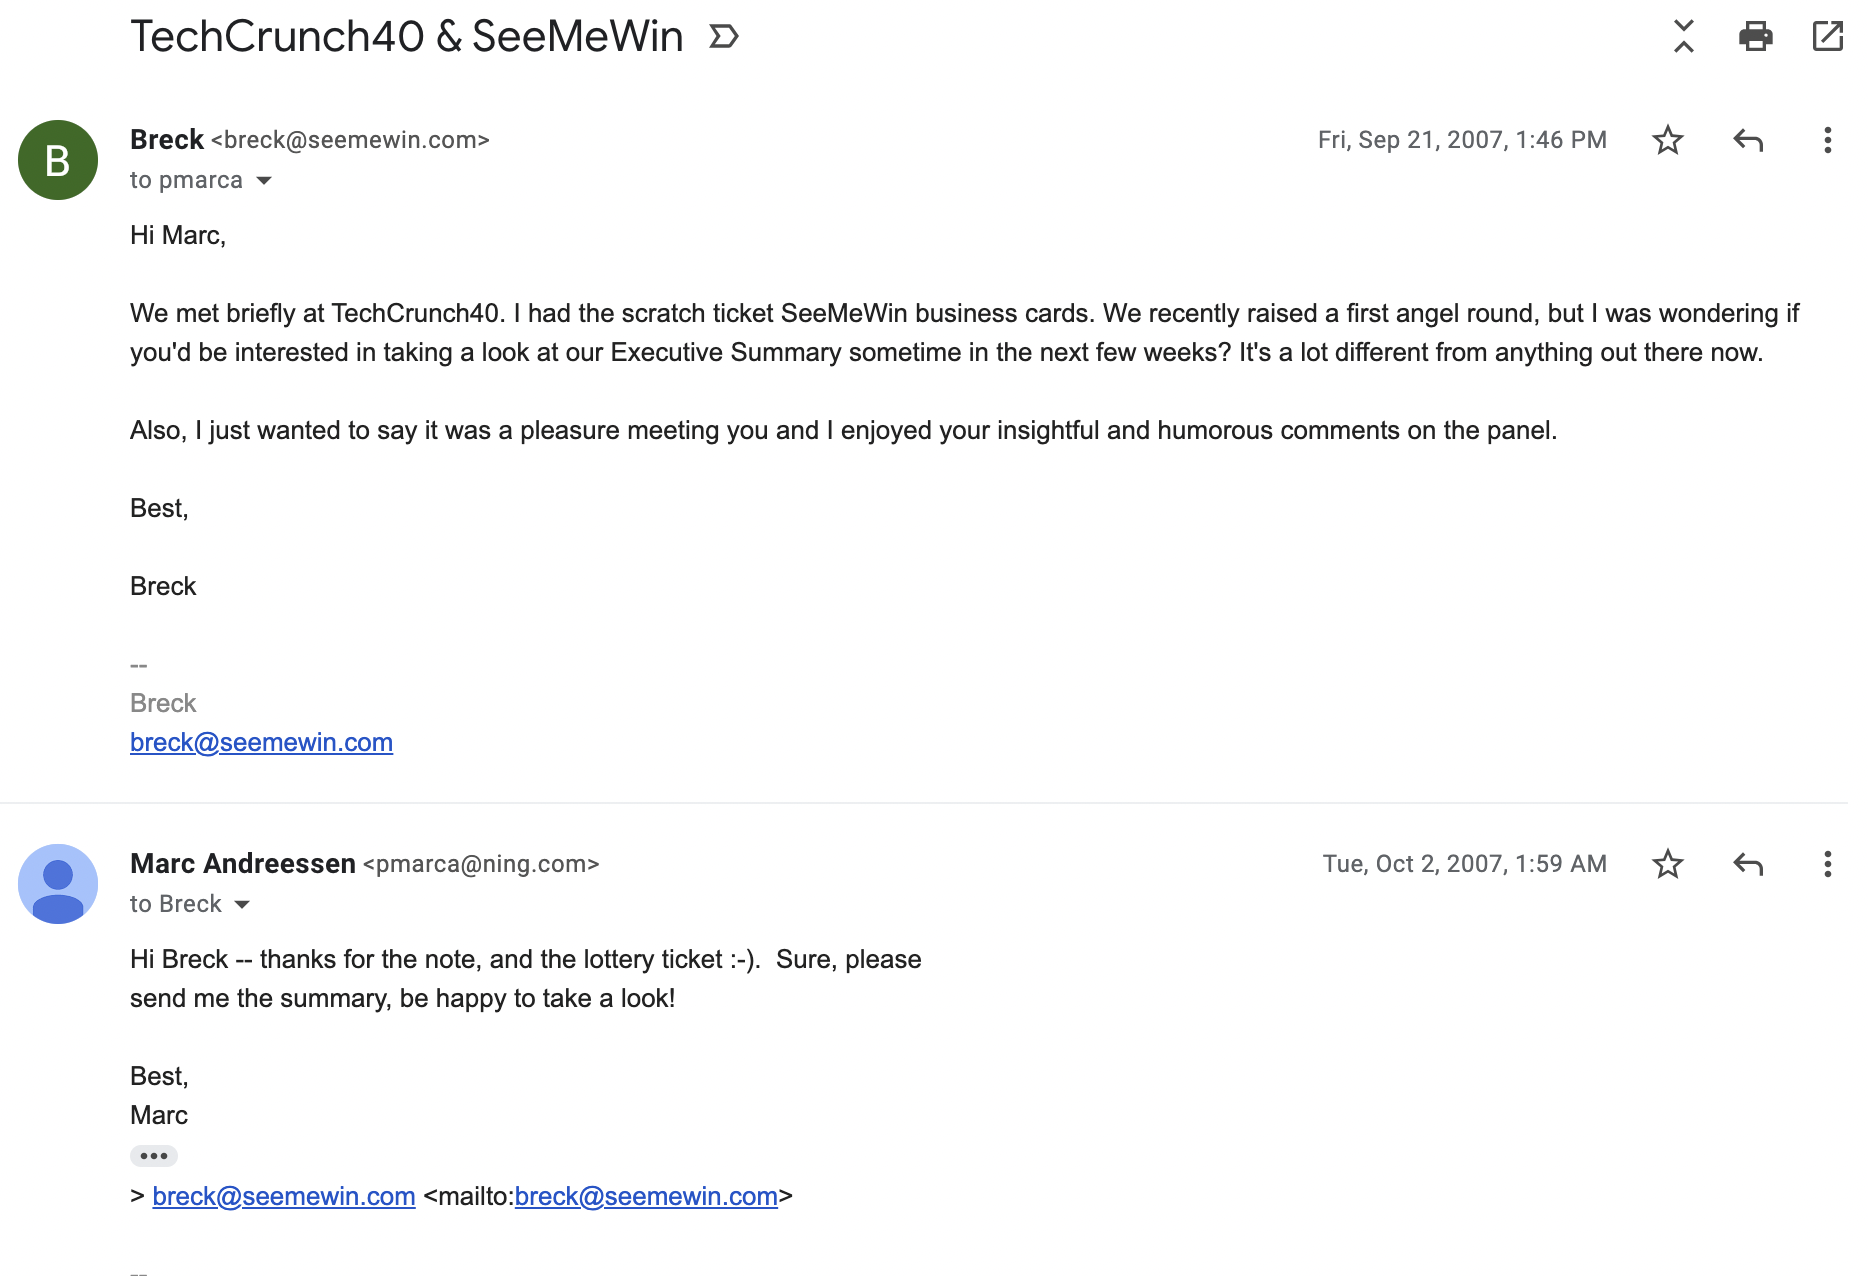This screenshot has width=1868, height=1276.
Task: Click quoted breck@seemewin.com link
Action: (283, 1196)
